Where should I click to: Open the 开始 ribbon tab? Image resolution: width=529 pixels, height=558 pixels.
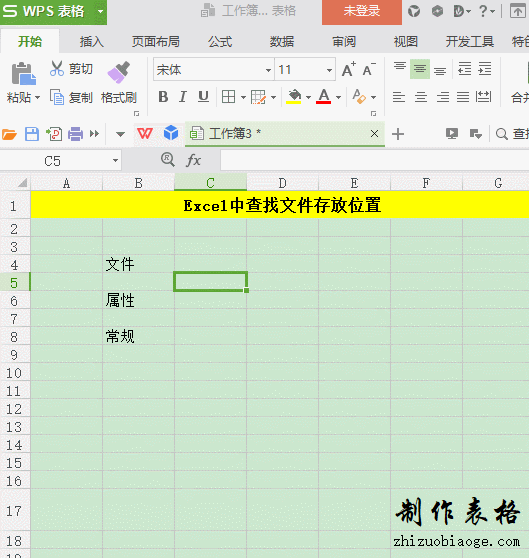(x=30, y=42)
